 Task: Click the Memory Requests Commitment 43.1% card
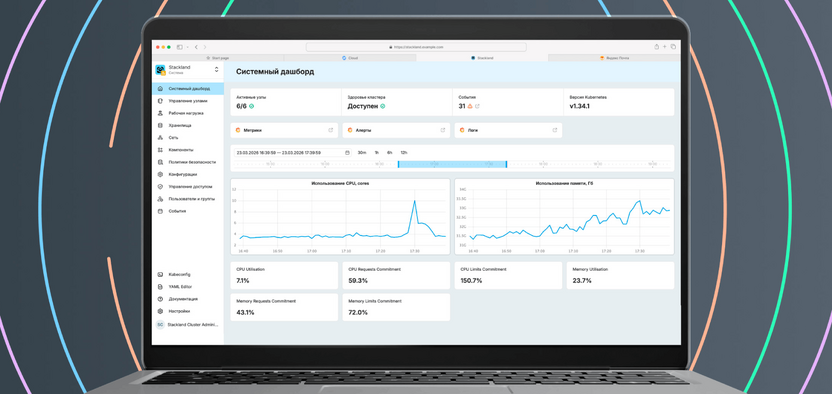(284, 307)
